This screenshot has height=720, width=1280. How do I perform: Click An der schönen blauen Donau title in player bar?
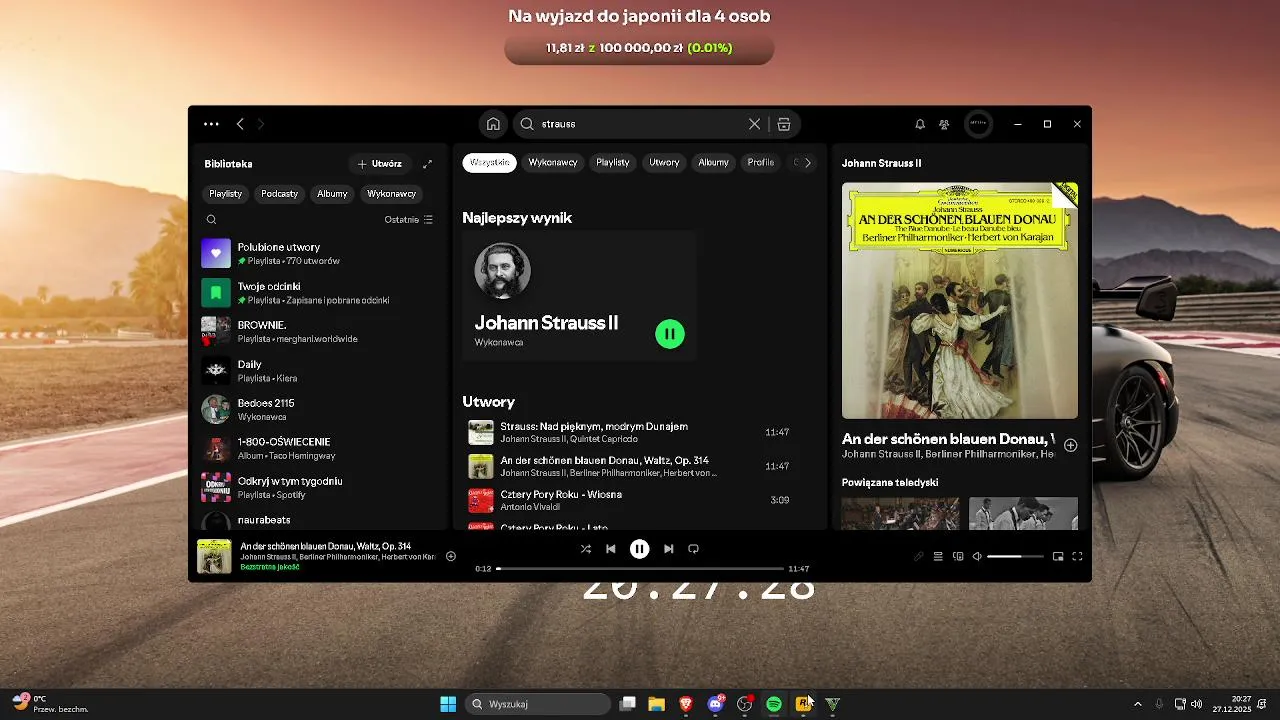pos(325,546)
